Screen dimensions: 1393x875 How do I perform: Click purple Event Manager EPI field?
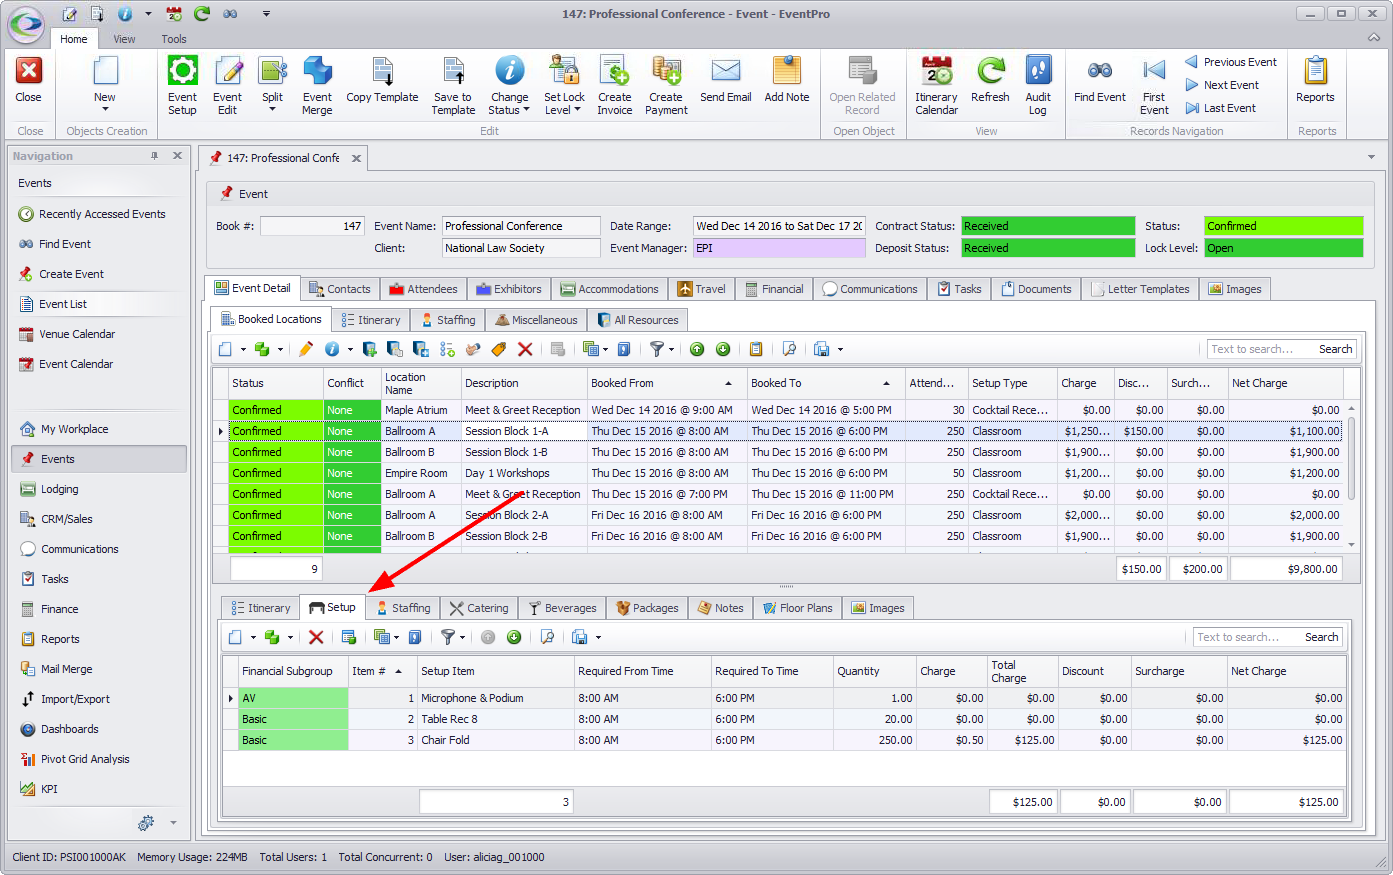point(779,248)
